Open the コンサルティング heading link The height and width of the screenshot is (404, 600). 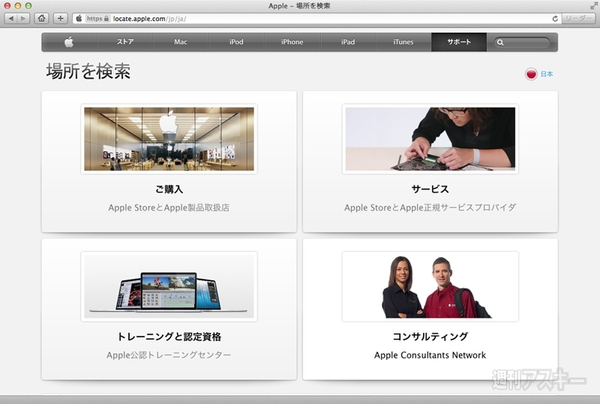[430, 337]
